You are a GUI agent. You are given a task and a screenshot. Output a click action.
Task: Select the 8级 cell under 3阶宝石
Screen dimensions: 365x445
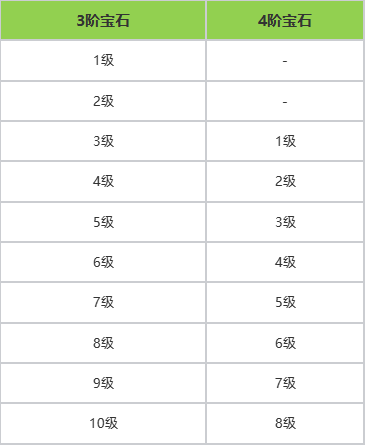103,343
